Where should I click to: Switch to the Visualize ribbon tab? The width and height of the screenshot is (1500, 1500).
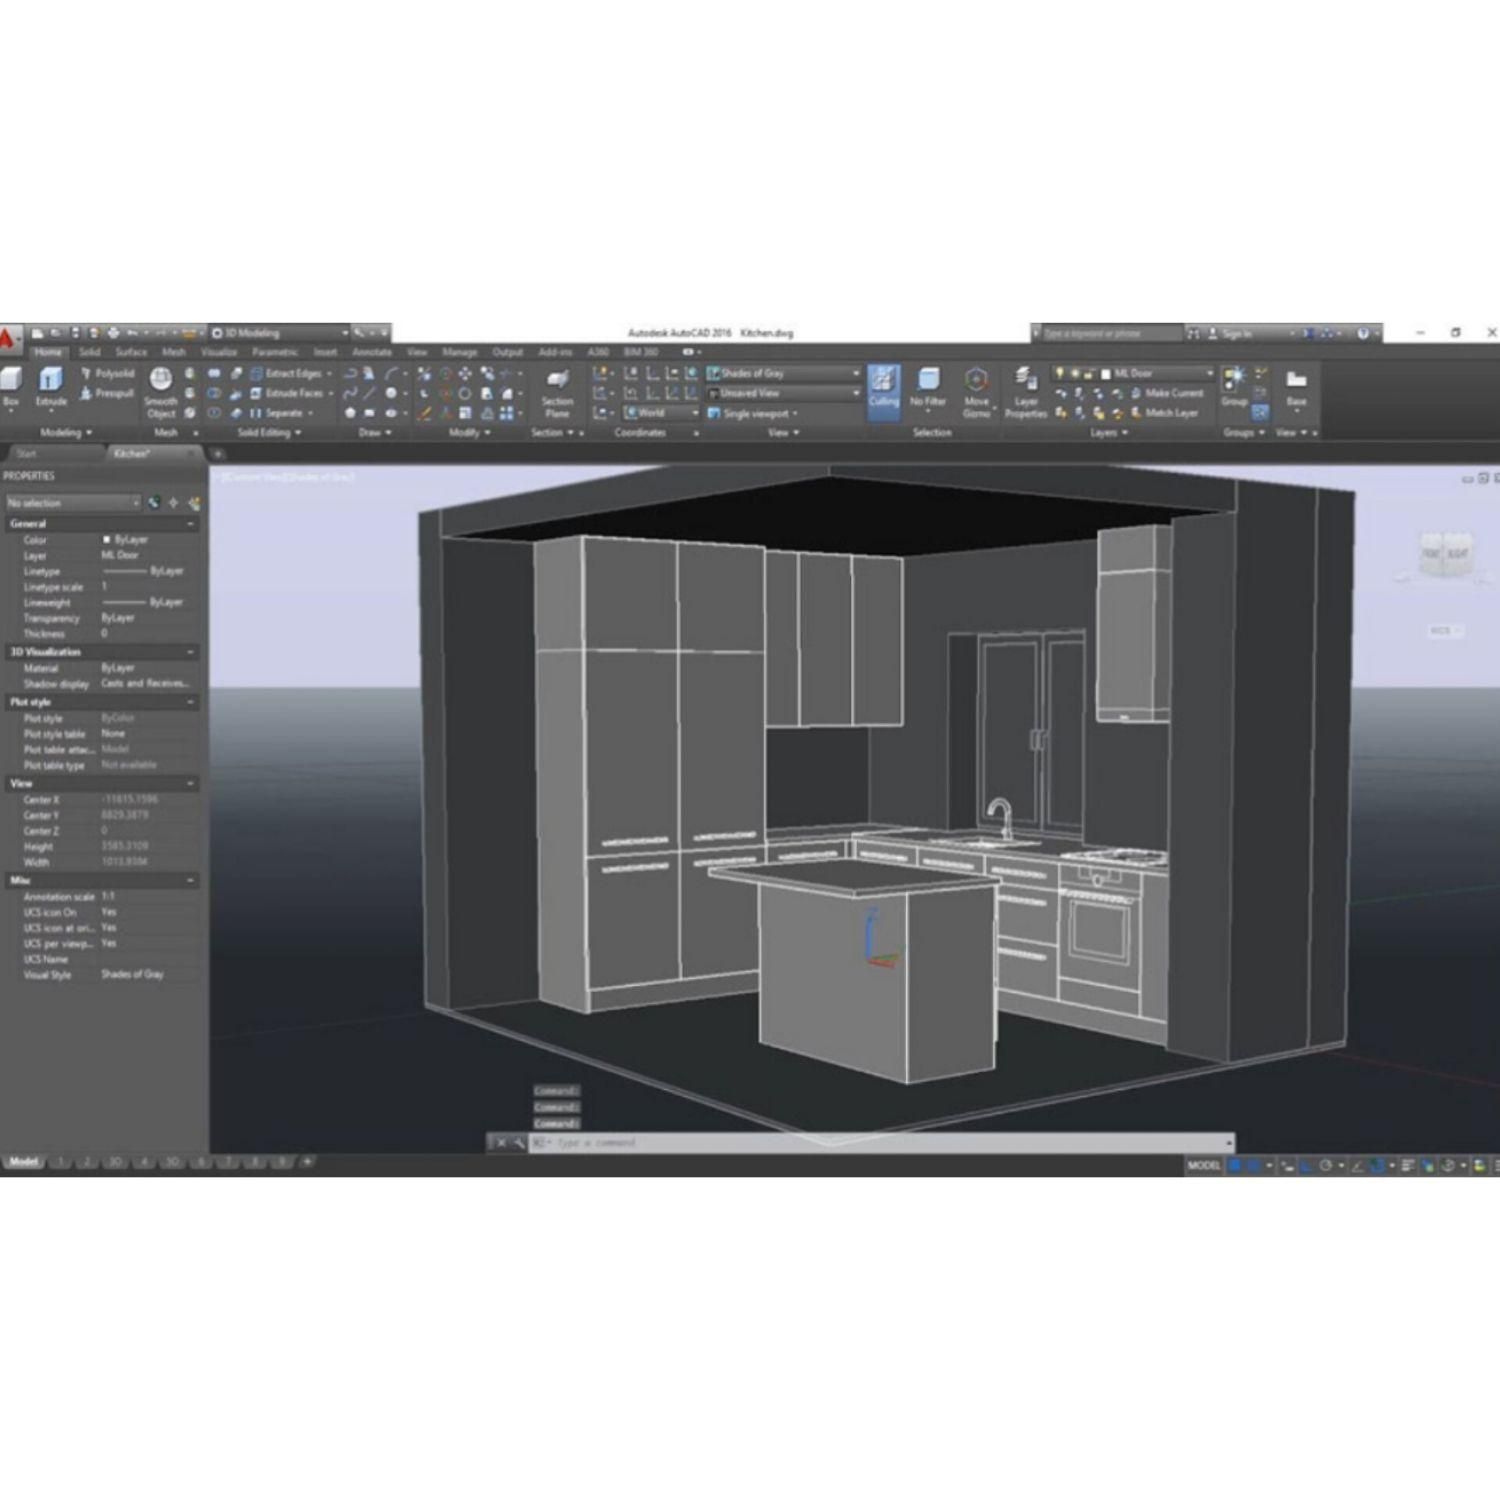coord(218,352)
